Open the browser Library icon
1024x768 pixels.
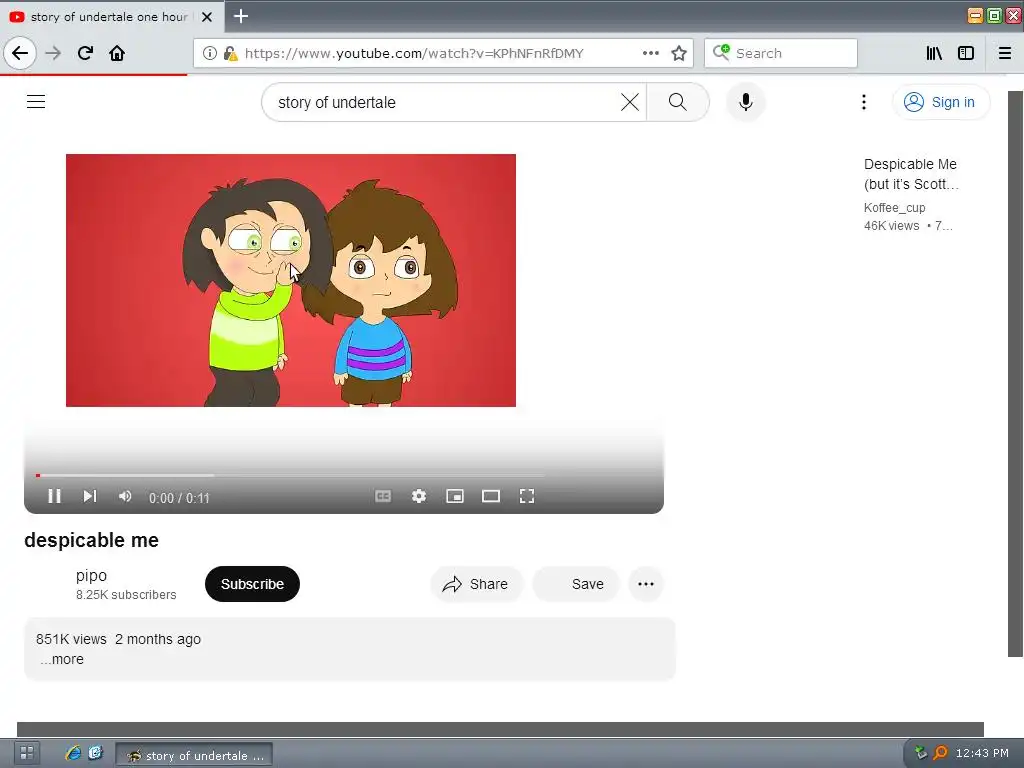[x=934, y=53]
